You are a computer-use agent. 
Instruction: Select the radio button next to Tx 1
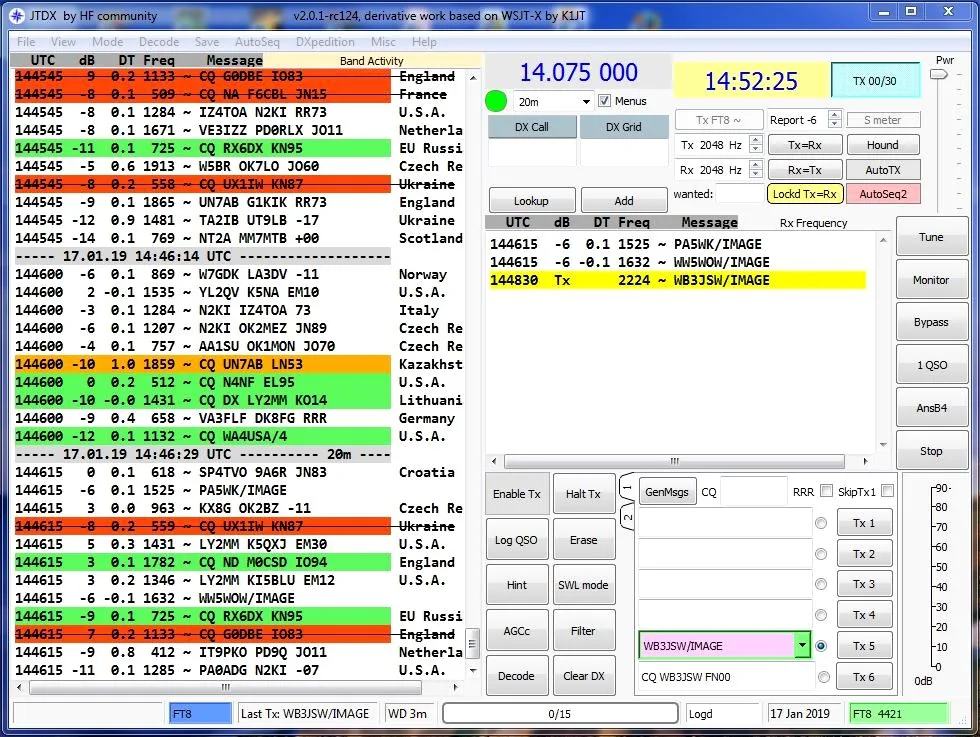(821, 523)
